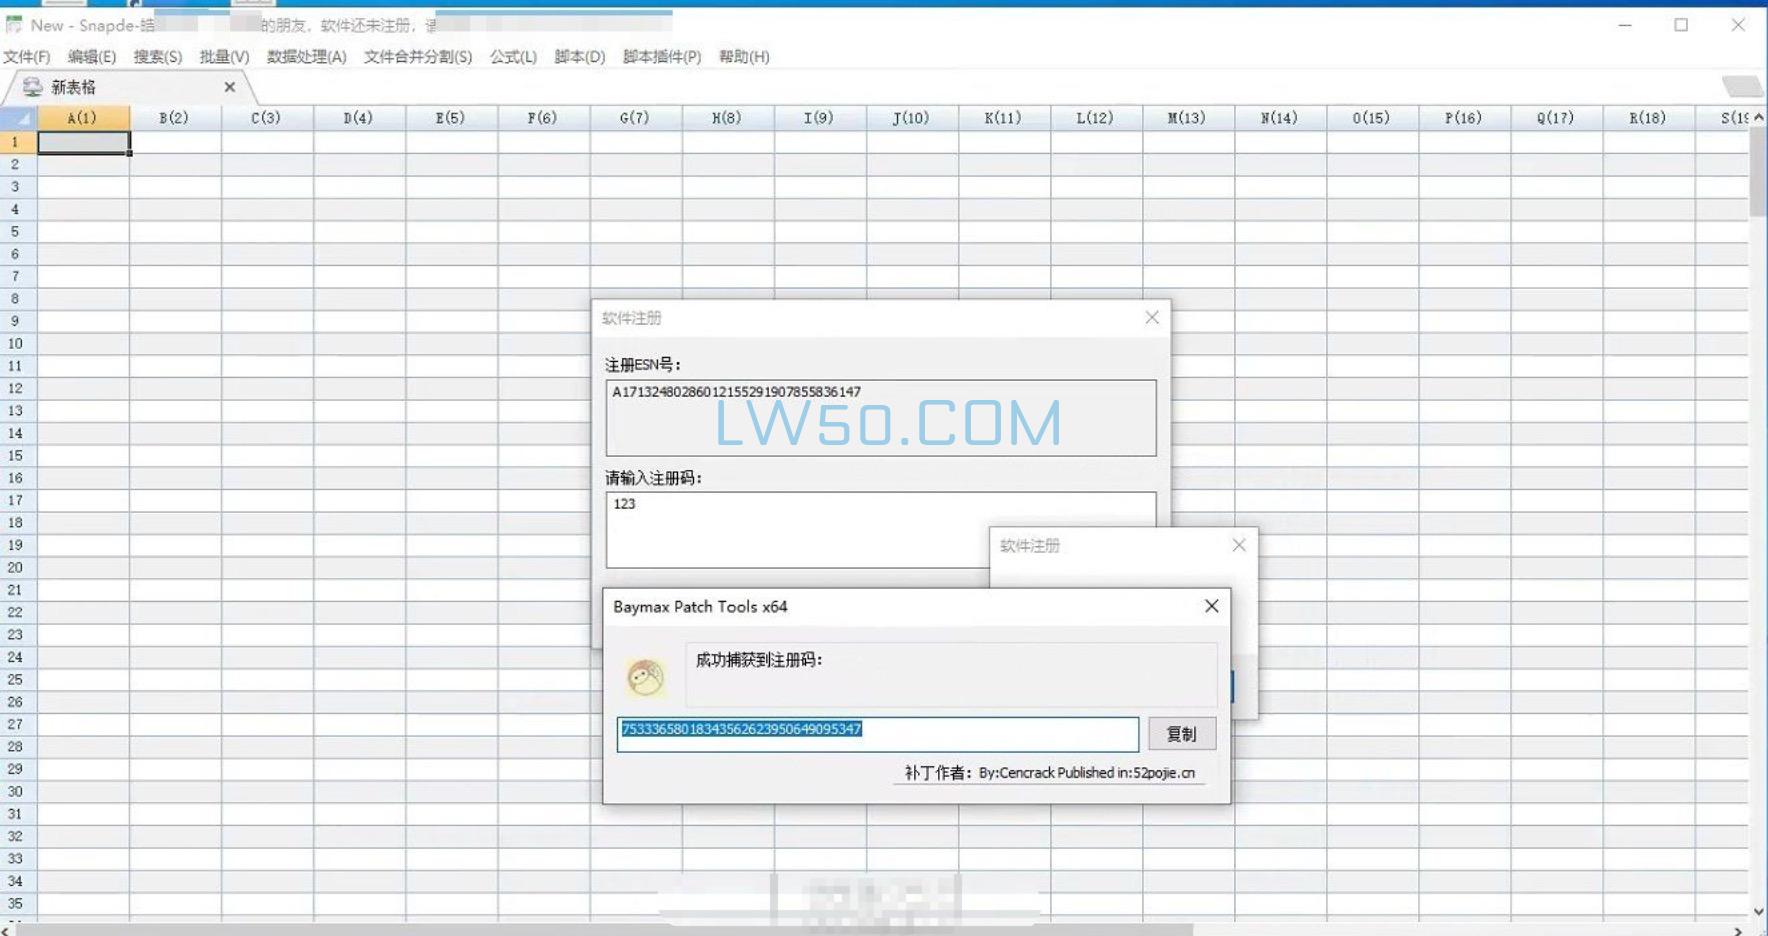The image size is (1768, 936).
Task: Select row header 1
Action: point(18,142)
